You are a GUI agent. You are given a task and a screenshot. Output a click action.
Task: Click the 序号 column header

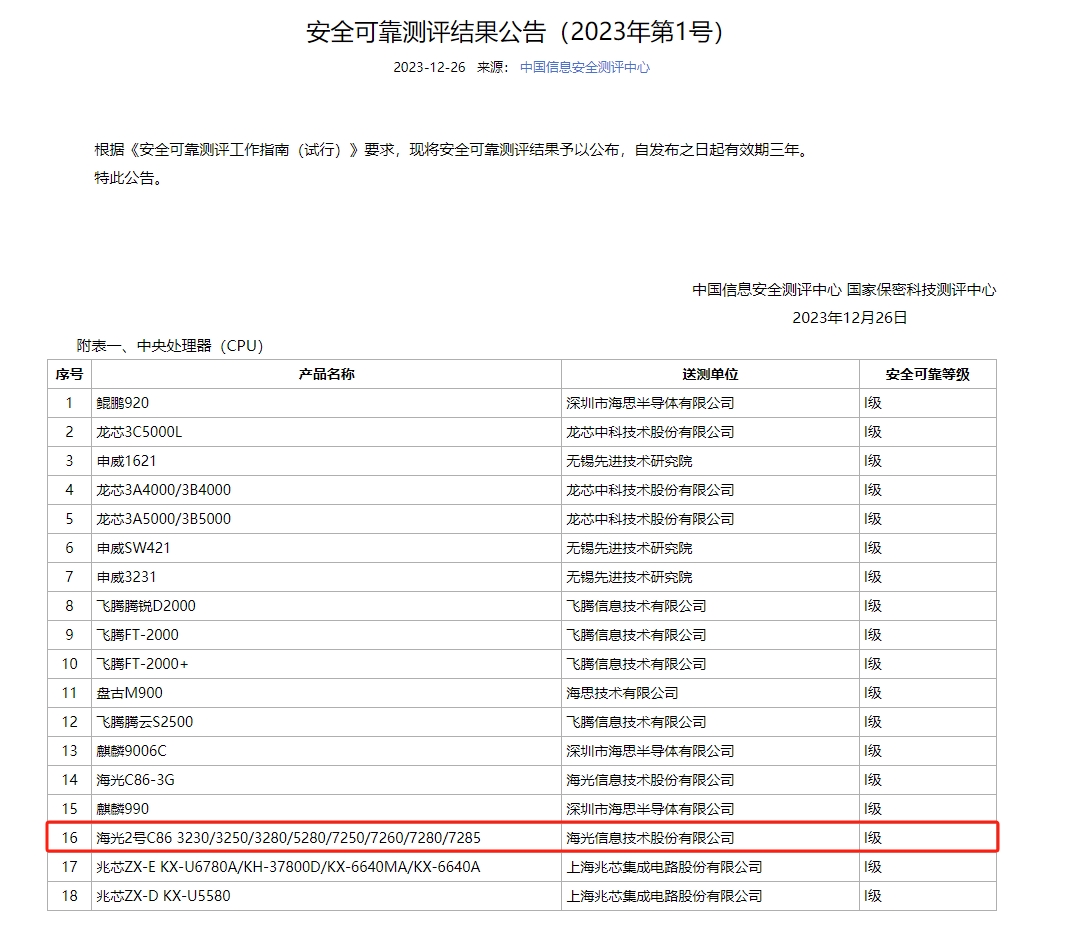tap(69, 374)
